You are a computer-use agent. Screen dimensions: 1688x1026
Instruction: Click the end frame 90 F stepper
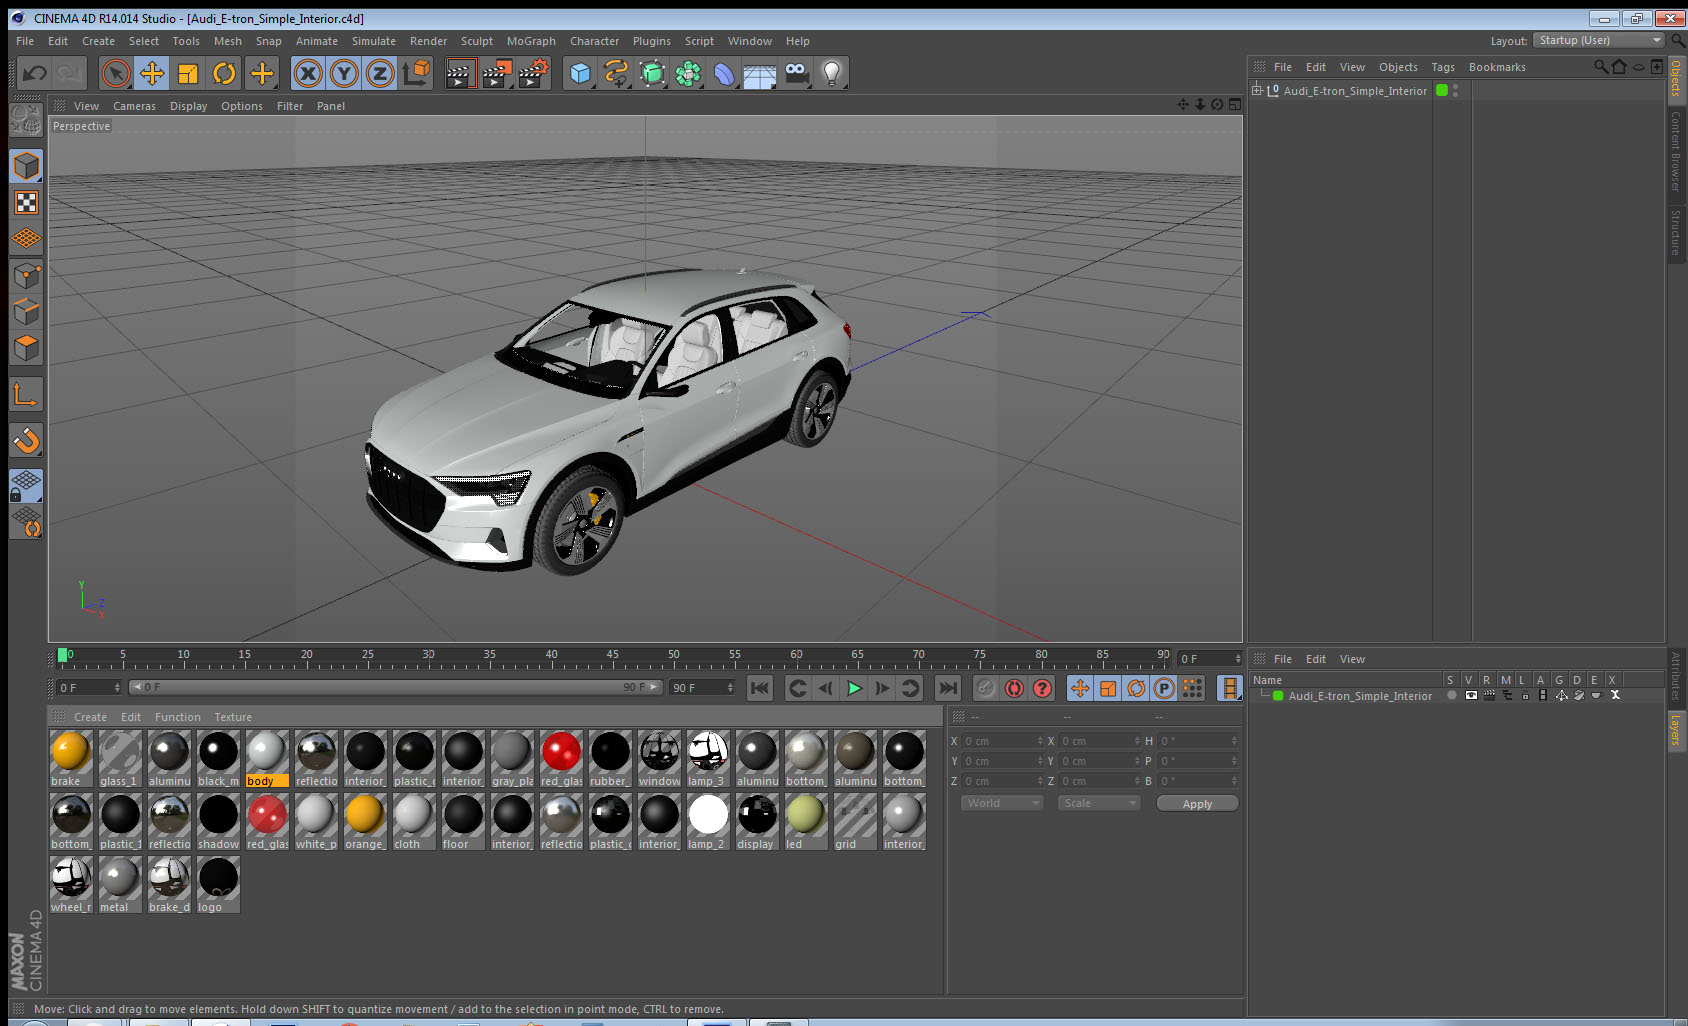click(x=730, y=688)
